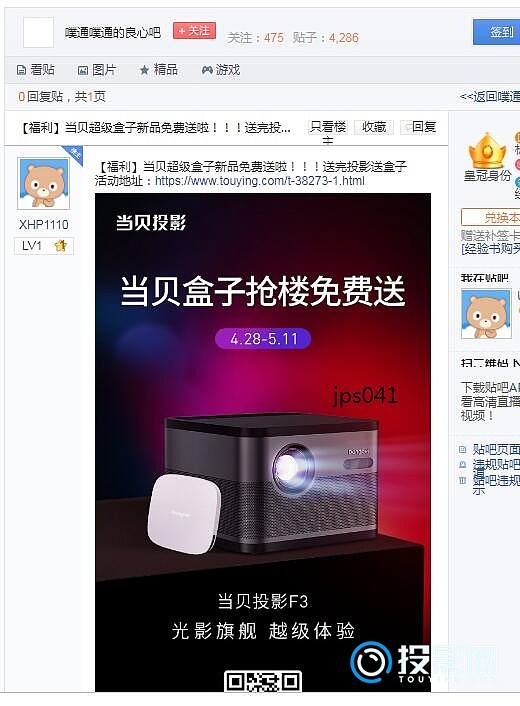Open the 当贝盒子抢楼免费送 poster image
The height and width of the screenshot is (706, 520).
click(263, 443)
